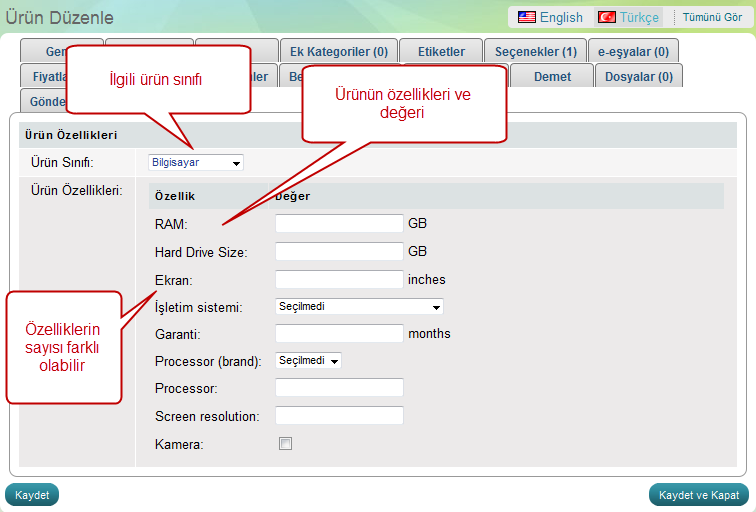Open the Ürün Sınıfı dropdown showing Bilgisayar
Screen dimensions: 756x512
(195, 162)
